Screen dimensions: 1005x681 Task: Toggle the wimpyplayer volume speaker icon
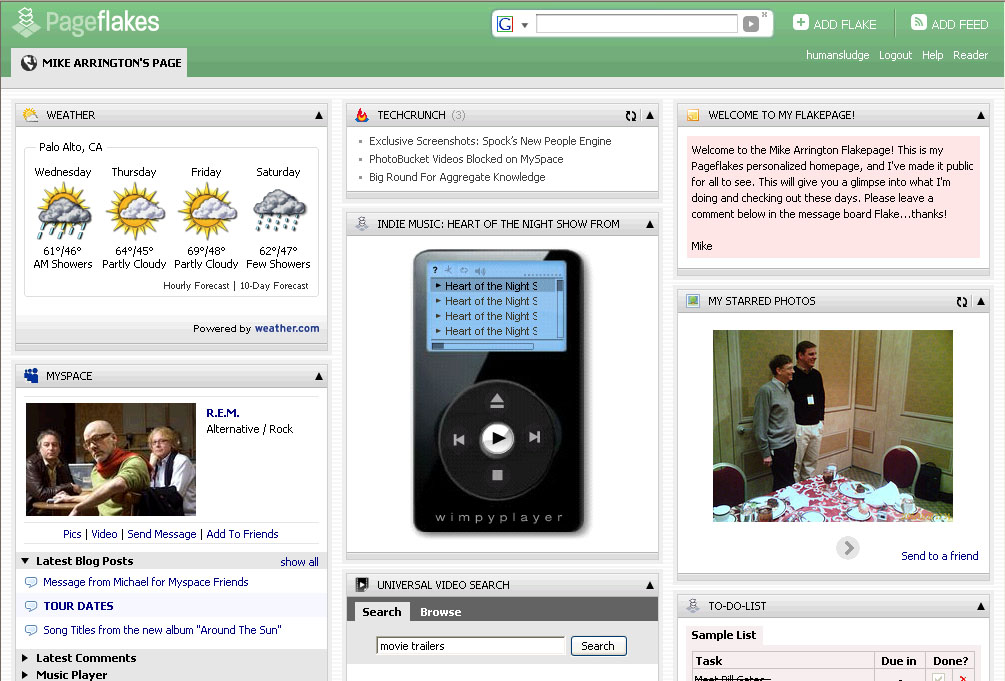pos(480,270)
